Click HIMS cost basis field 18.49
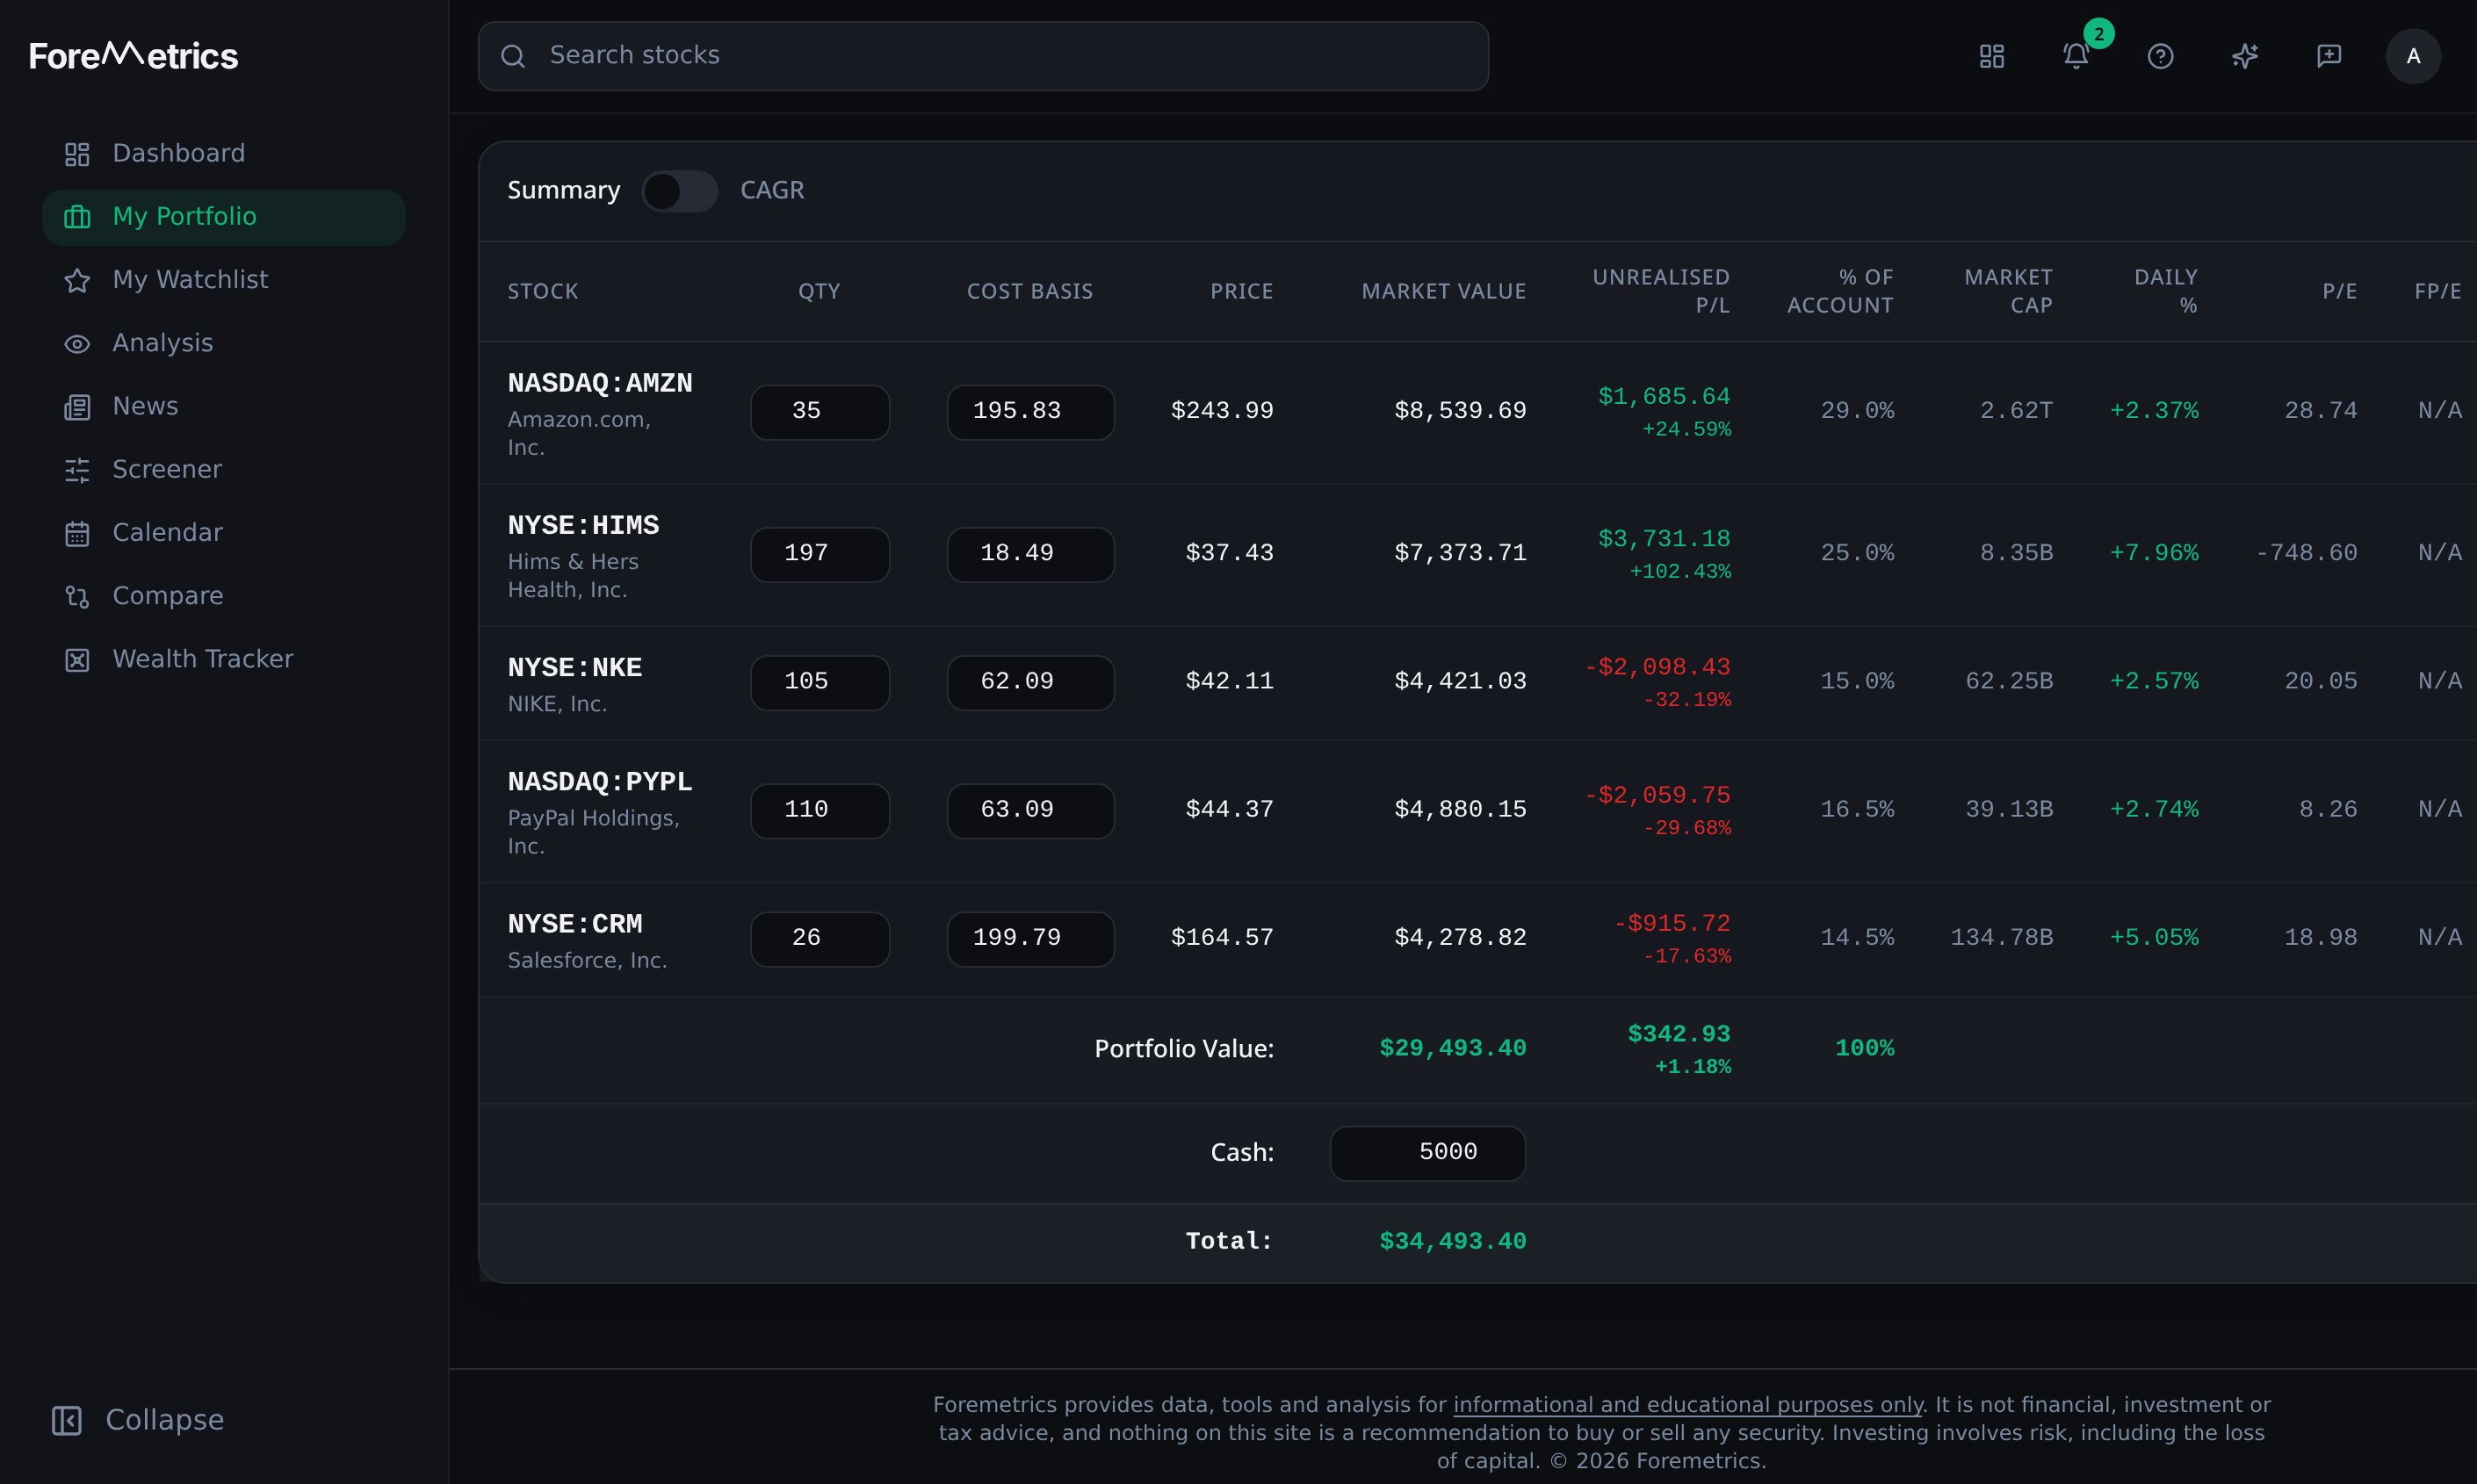 click(1030, 554)
